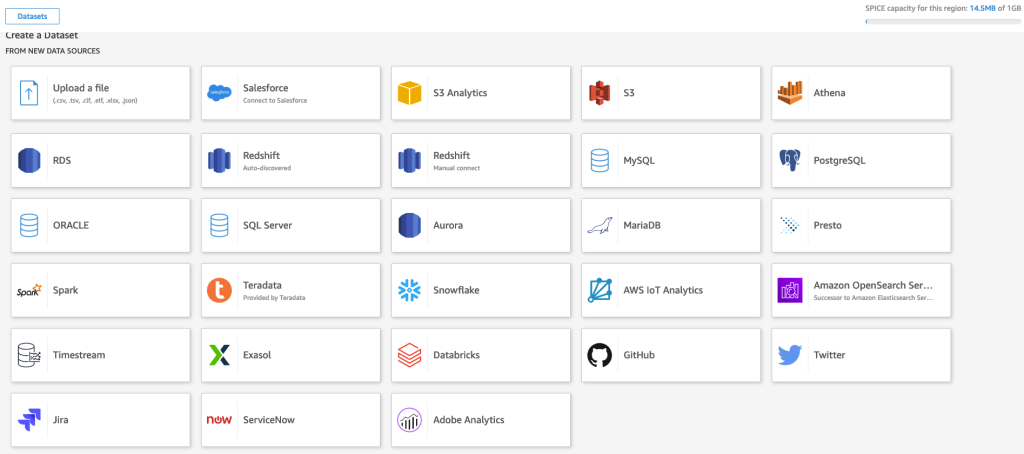This screenshot has height=454, width=1024.
Task: Choose the 'Athena' card label
Action: tap(829, 93)
